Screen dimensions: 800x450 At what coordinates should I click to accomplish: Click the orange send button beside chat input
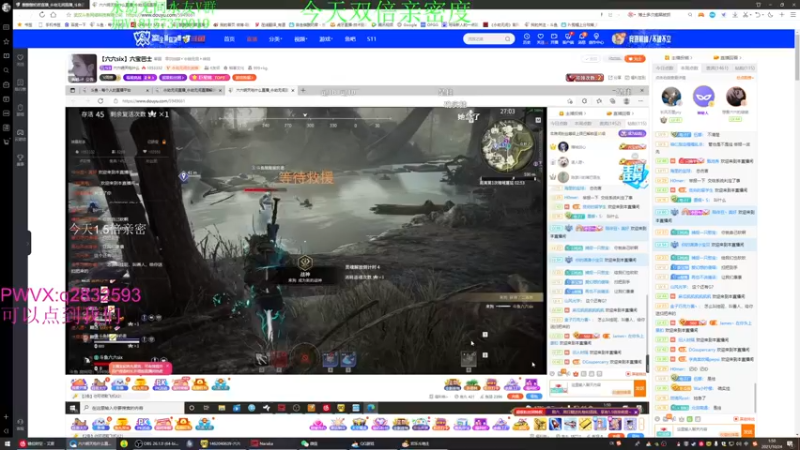pos(748,432)
